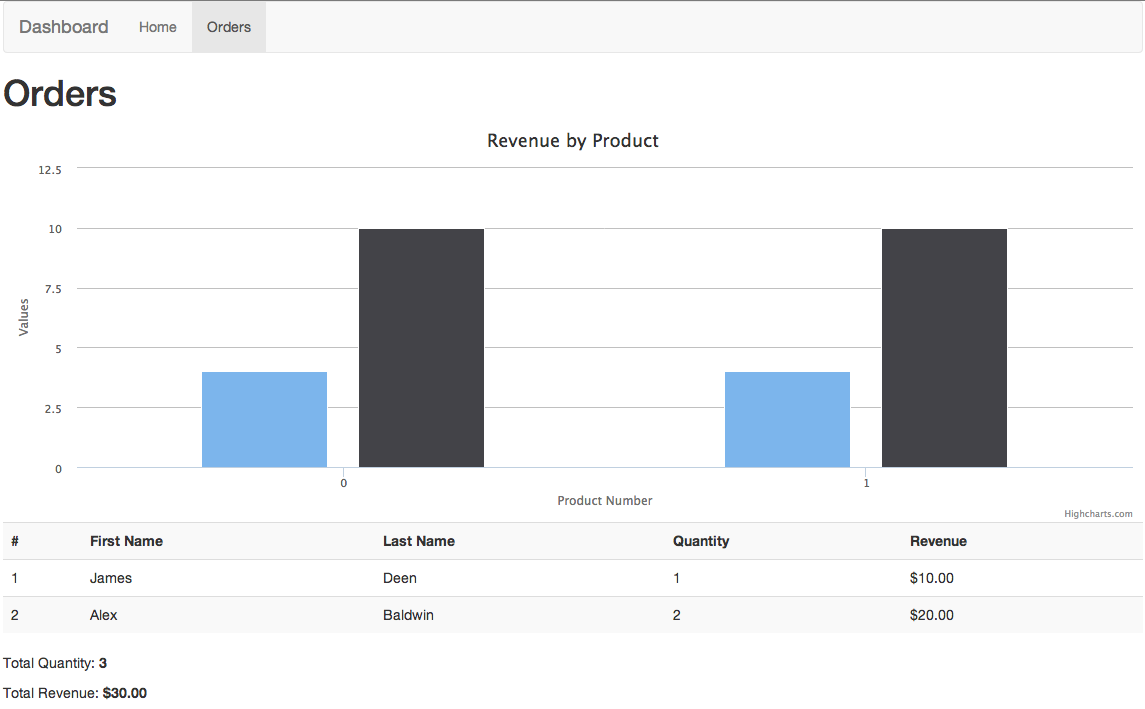Click the Total Revenue: $30.00 text
The height and width of the screenshot is (709, 1145).
pos(74,692)
